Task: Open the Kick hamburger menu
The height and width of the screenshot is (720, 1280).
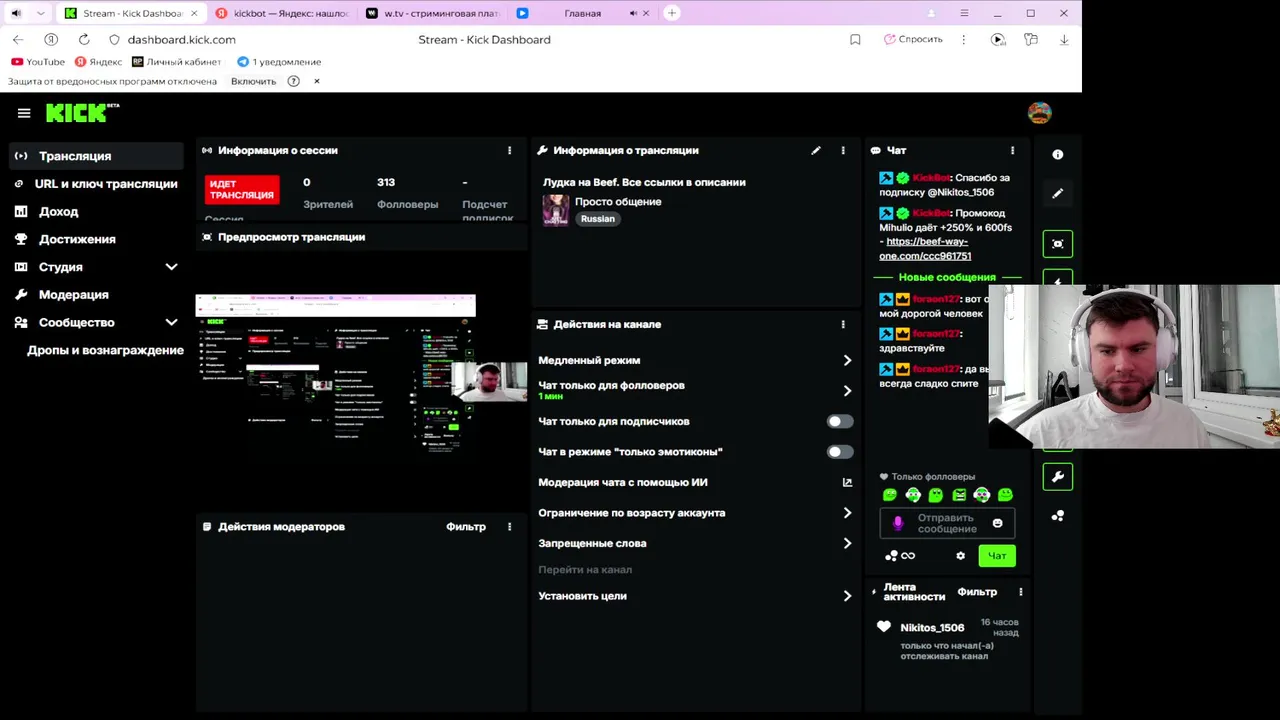Action: click(x=24, y=113)
